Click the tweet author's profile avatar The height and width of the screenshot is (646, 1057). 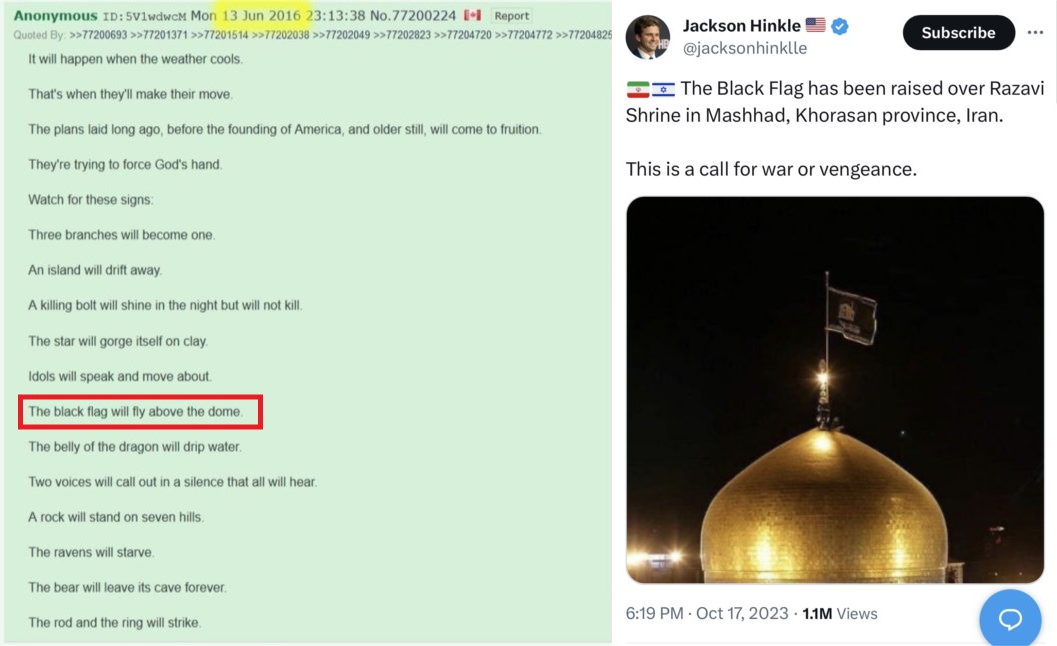(x=648, y=37)
